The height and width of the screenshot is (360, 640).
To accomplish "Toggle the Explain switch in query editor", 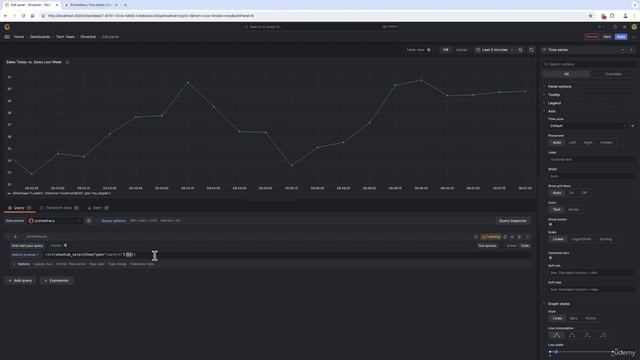I will coord(65,246).
